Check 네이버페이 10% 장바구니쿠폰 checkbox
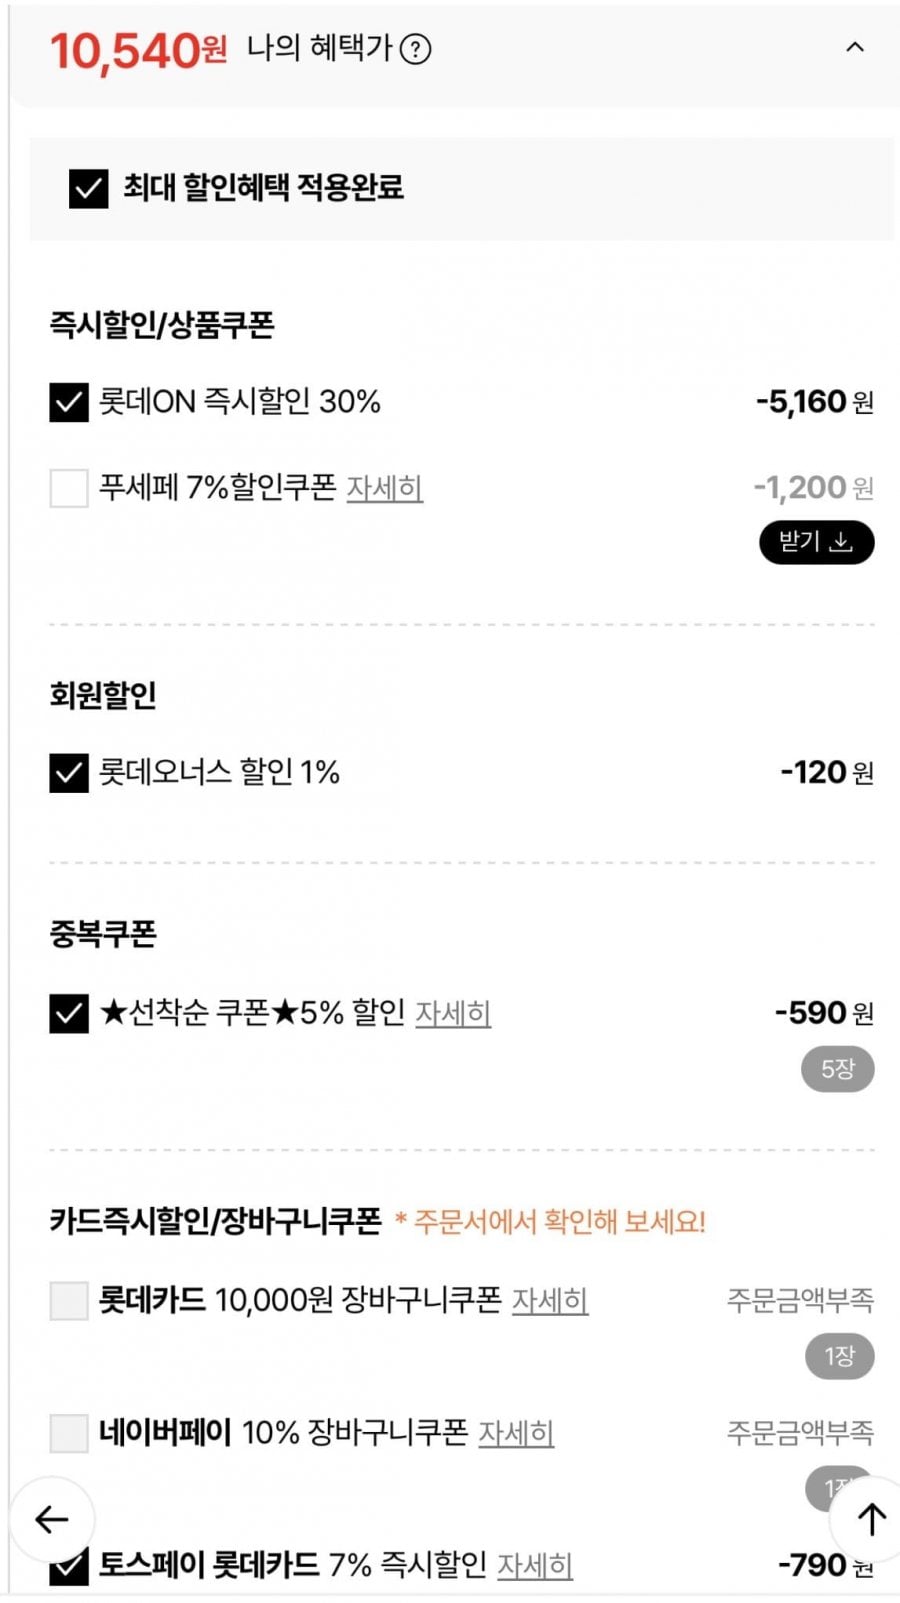This screenshot has width=900, height=1603. click(x=69, y=1433)
